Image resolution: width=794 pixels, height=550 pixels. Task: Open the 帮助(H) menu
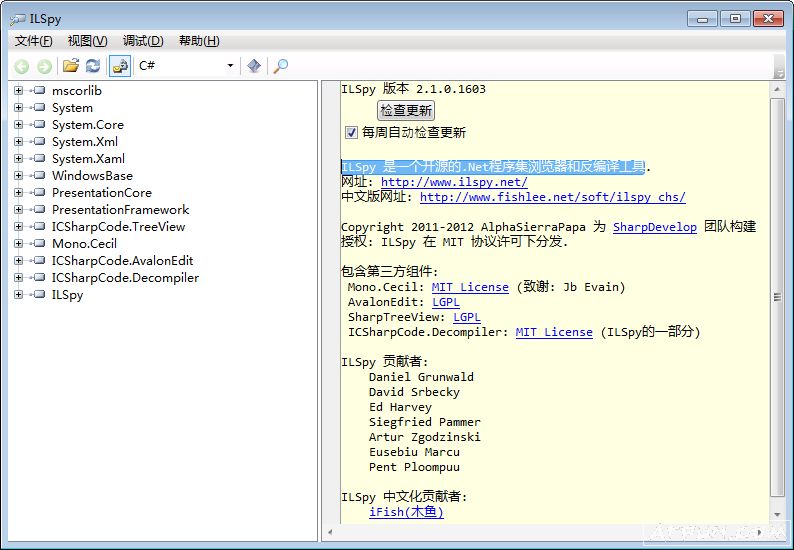coord(199,41)
